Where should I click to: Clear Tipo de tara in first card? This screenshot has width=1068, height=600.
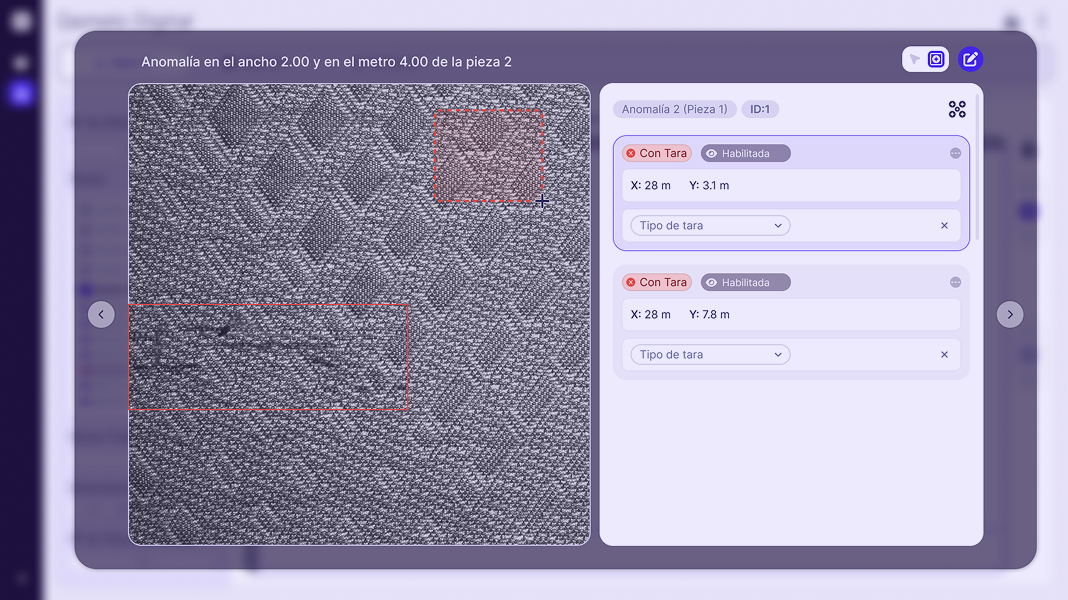click(x=944, y=226)
